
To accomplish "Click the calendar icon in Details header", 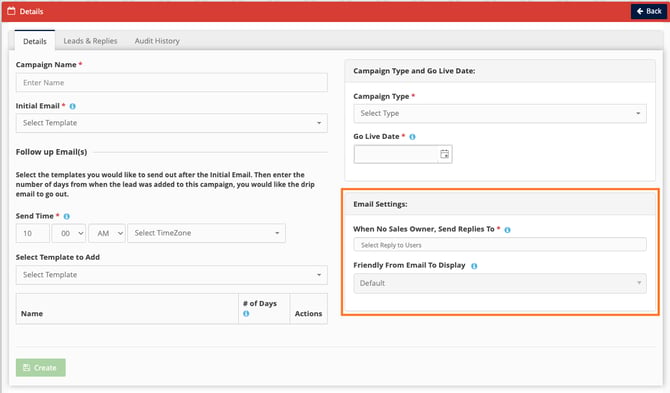I will point(11,11).
